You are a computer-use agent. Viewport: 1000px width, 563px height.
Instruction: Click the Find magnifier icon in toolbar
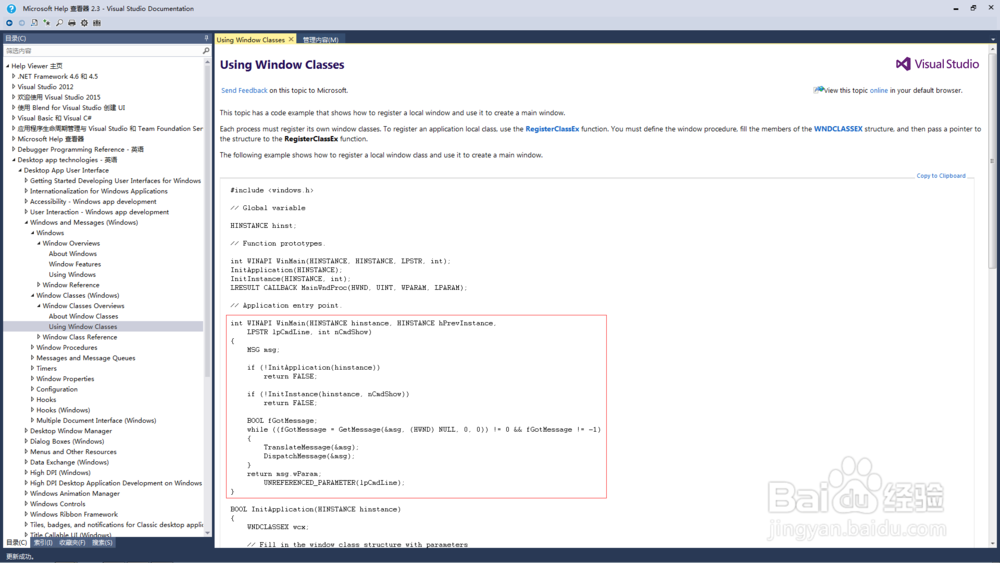tap(59, 23)
